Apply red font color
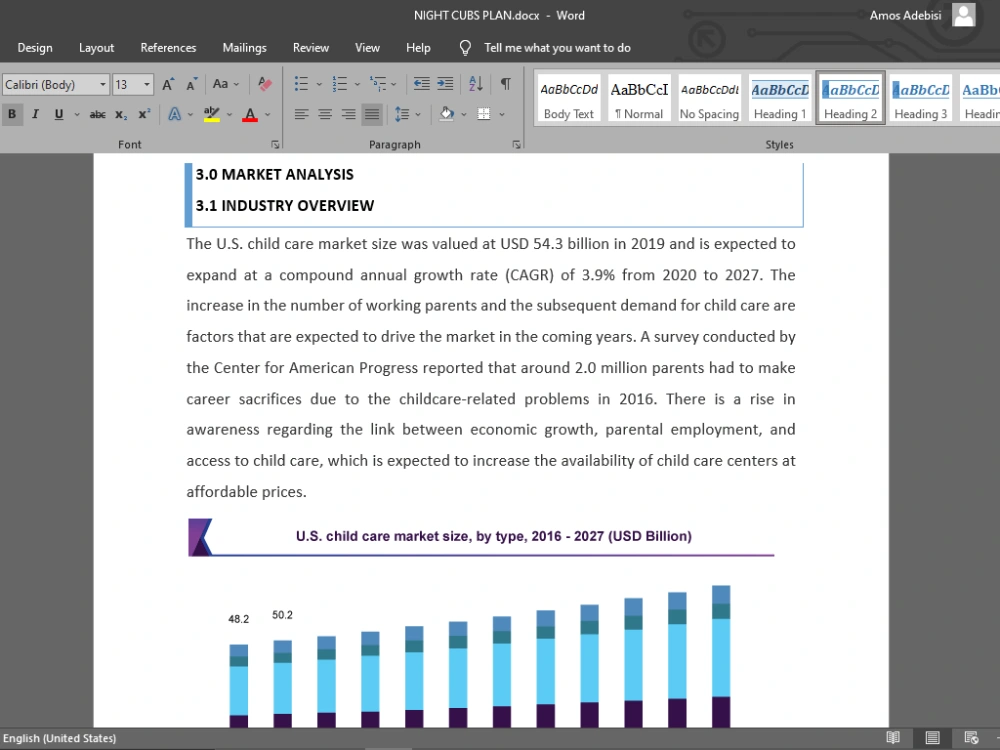Image resolution: width=1000 pixels, height=750 pixels. coord(250,114)
